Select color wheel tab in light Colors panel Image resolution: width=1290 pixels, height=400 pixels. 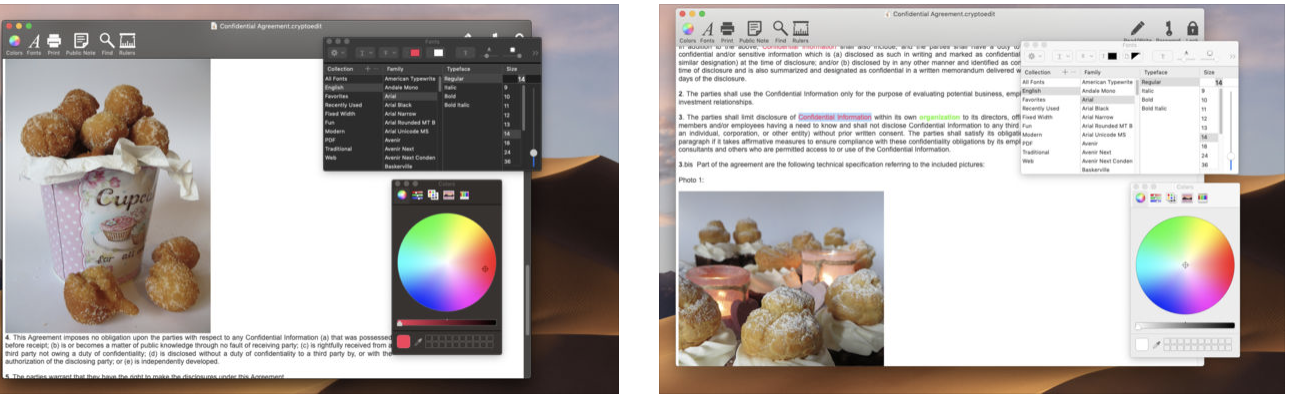[1140, 197]
